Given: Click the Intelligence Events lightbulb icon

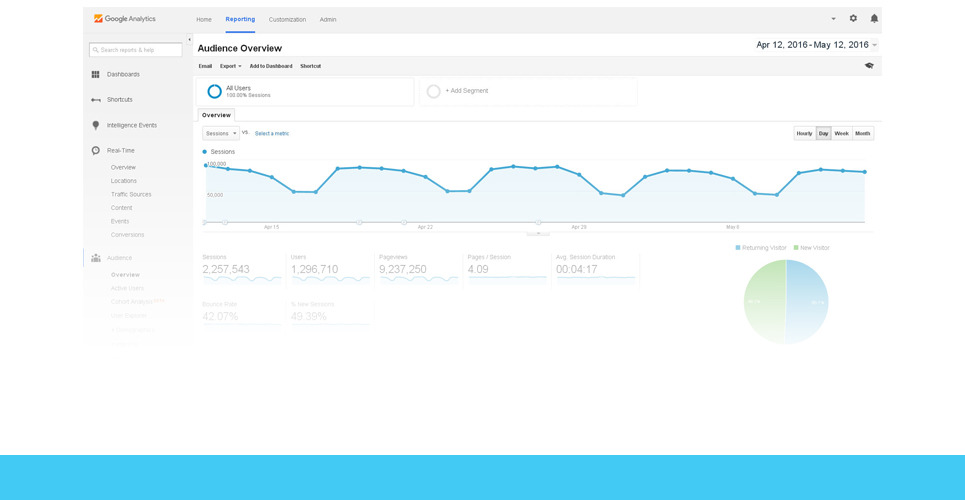Looking at the screenshot, I should click(x=96, y=125).
